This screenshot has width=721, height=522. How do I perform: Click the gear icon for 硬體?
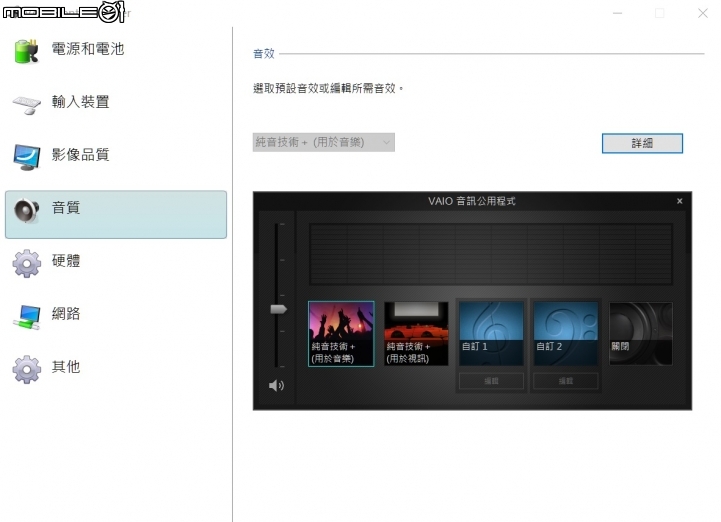coord(26,264)
